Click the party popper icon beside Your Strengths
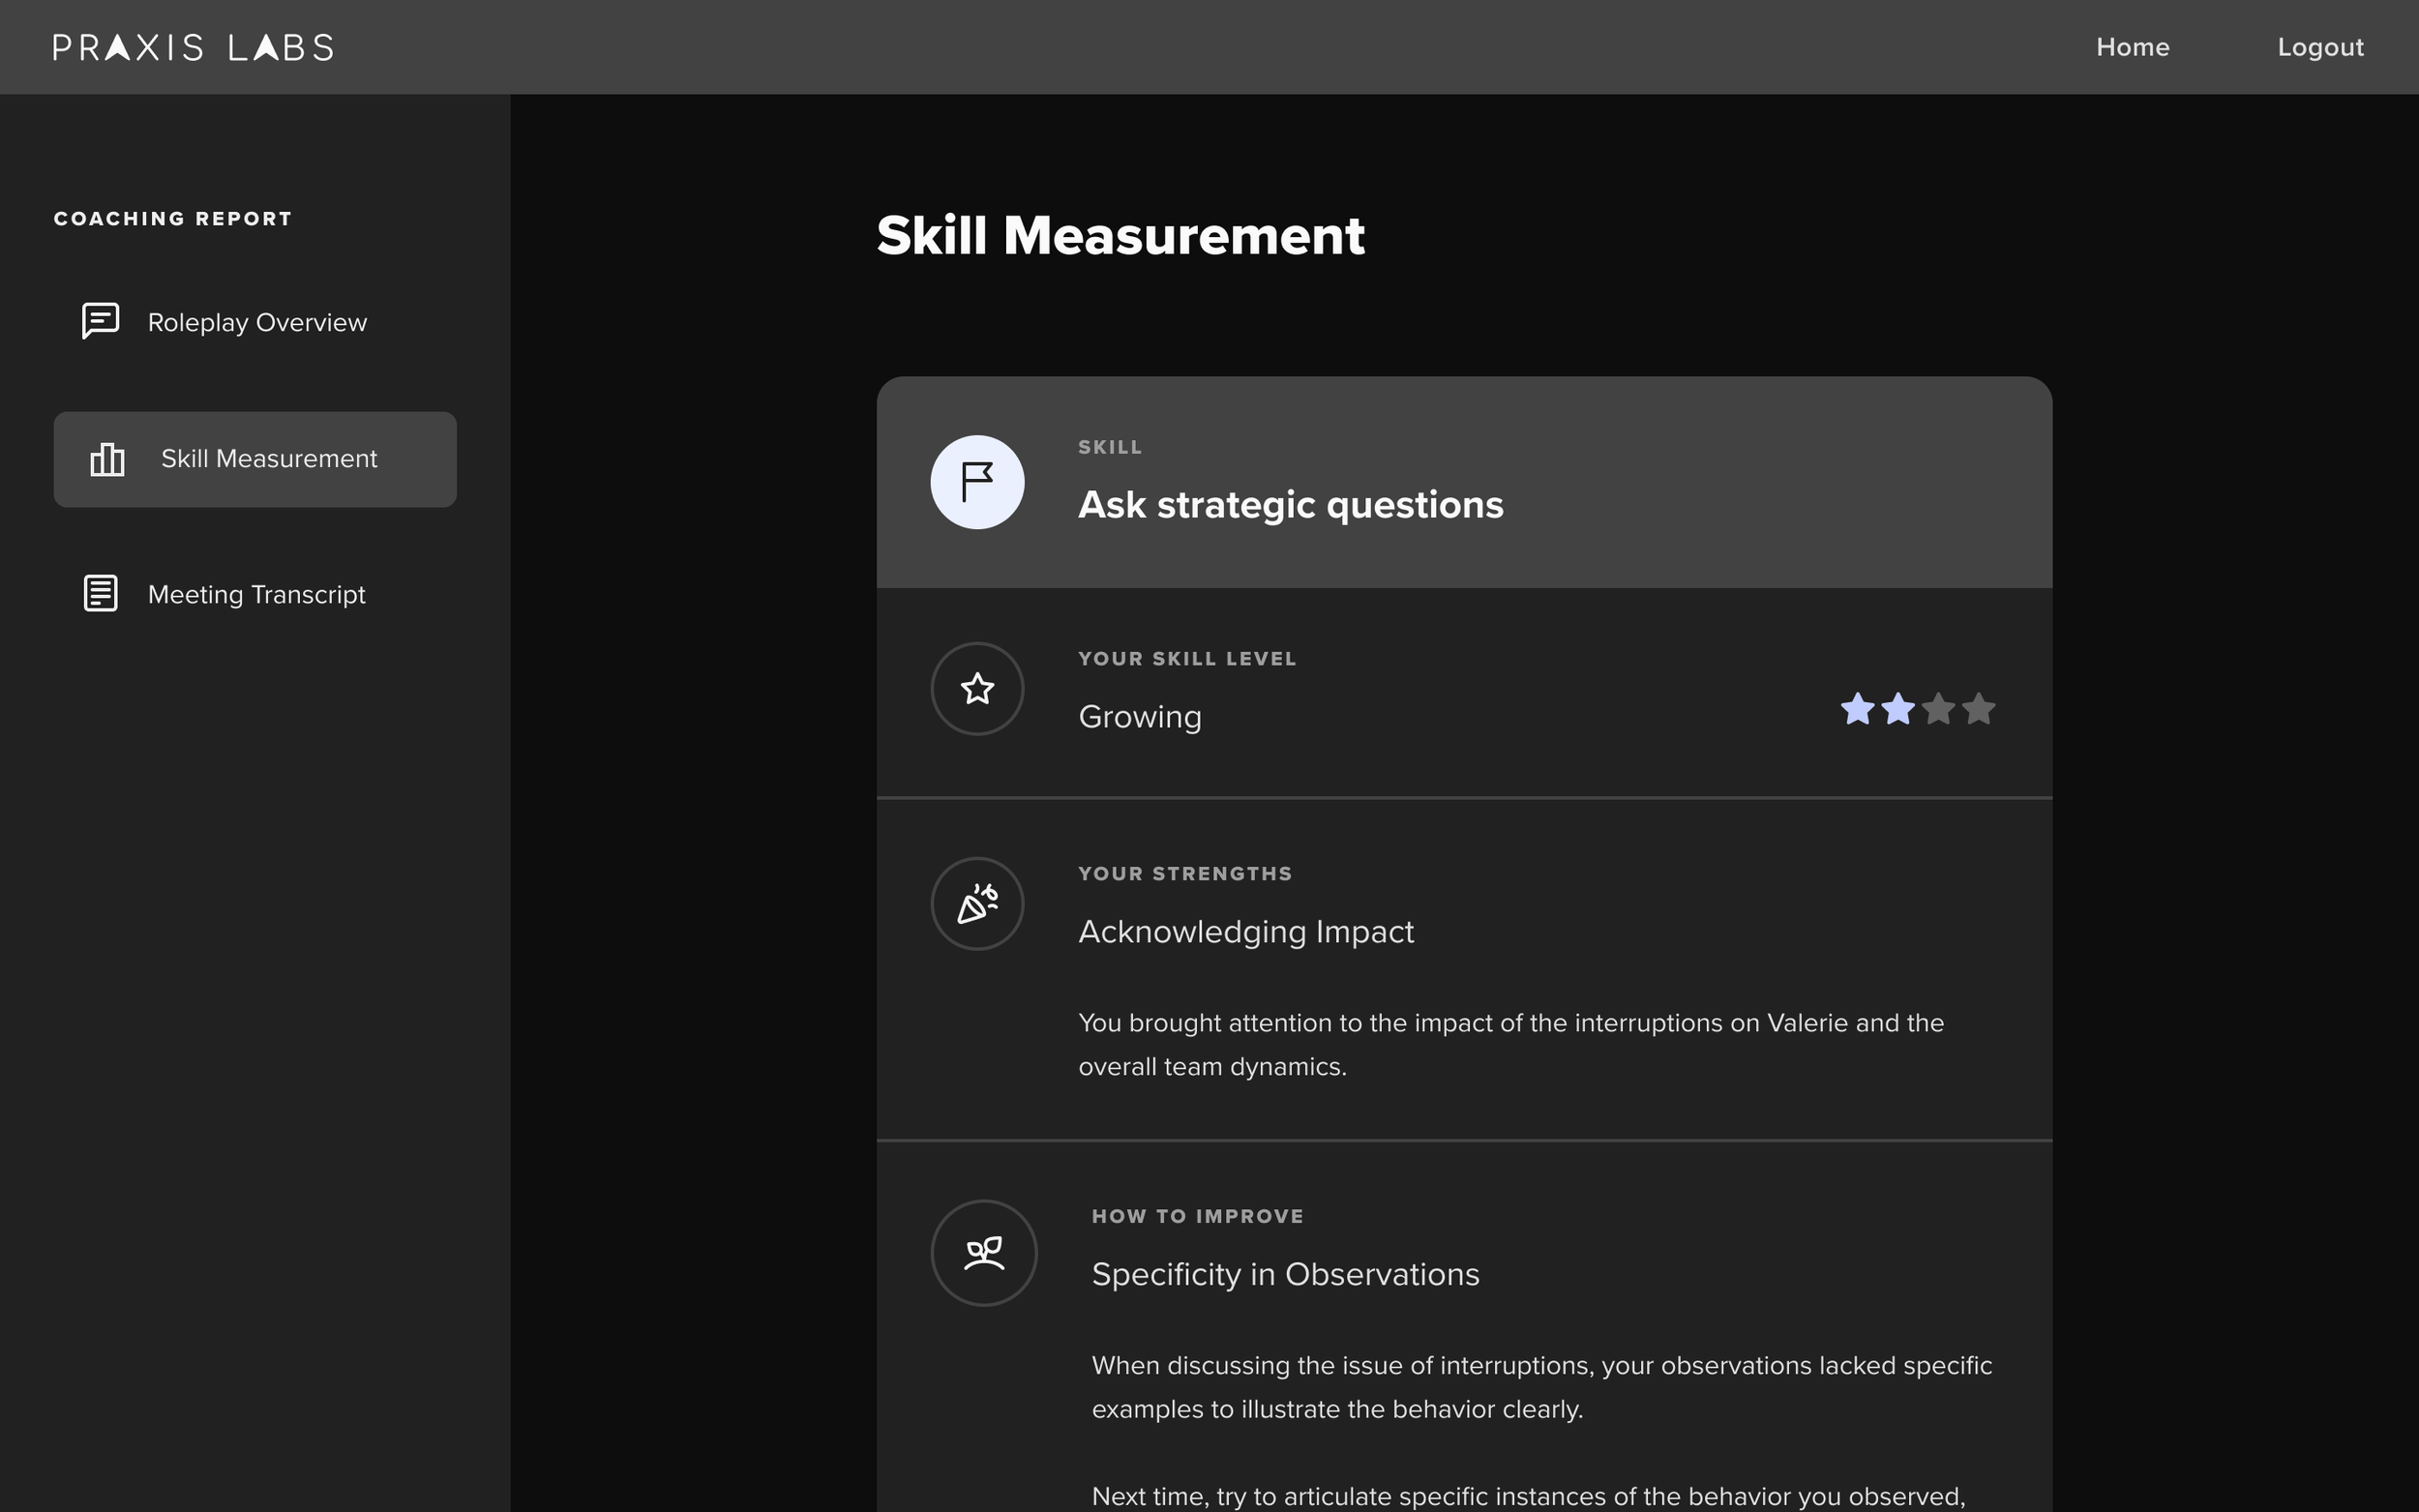Image resolution: width=2419 pixels, height=1512 pixels. pyautogui.click(x=977, y=904)
